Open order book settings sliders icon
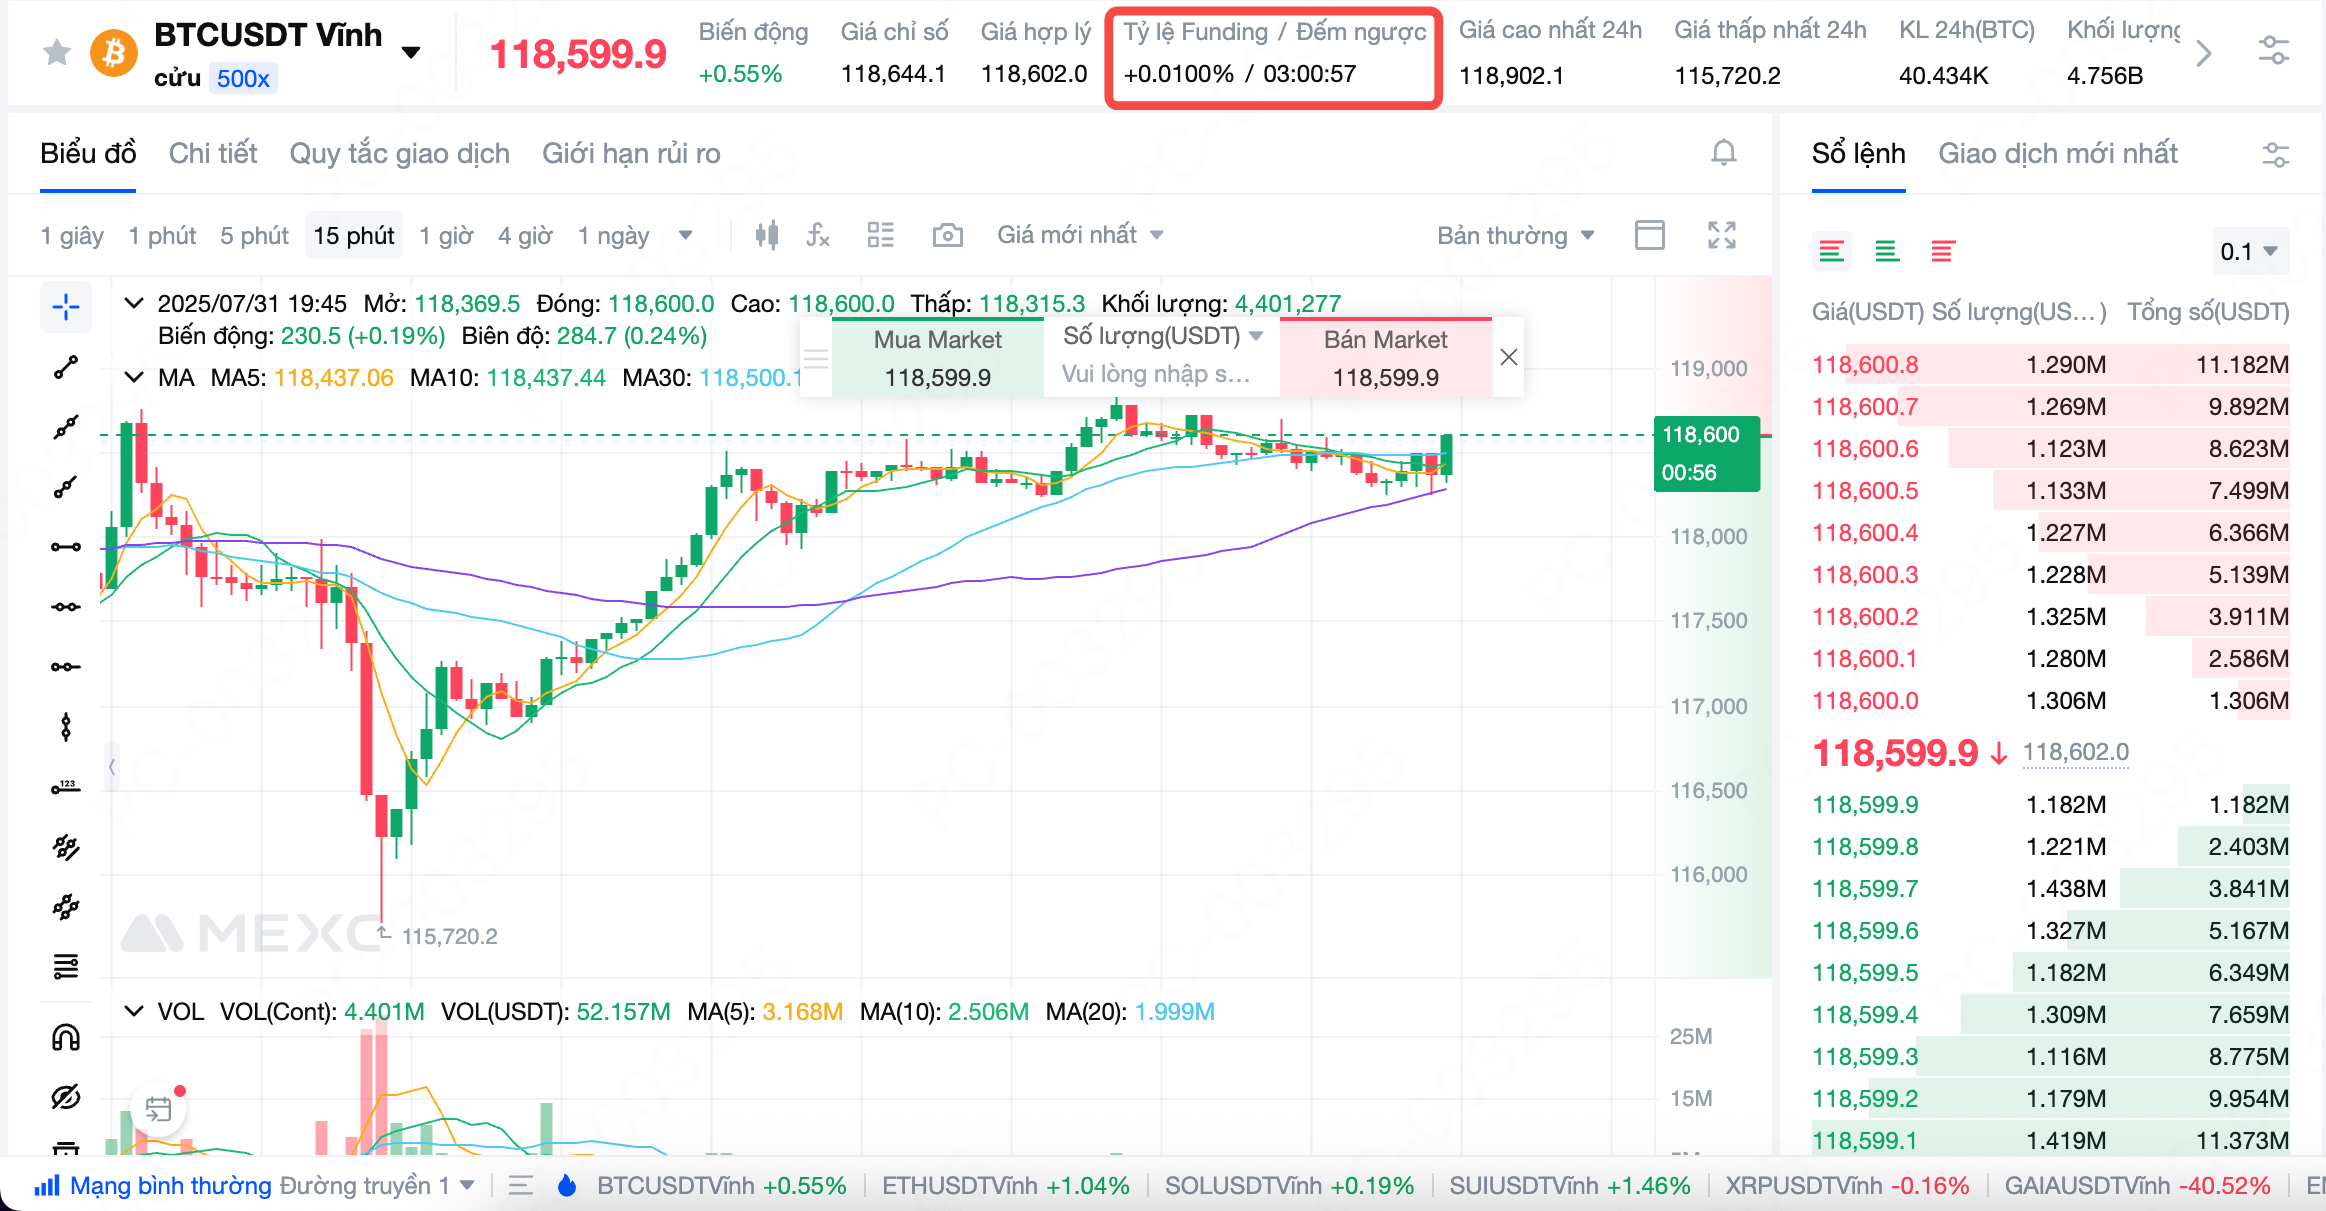 [x=2276, y=154]
